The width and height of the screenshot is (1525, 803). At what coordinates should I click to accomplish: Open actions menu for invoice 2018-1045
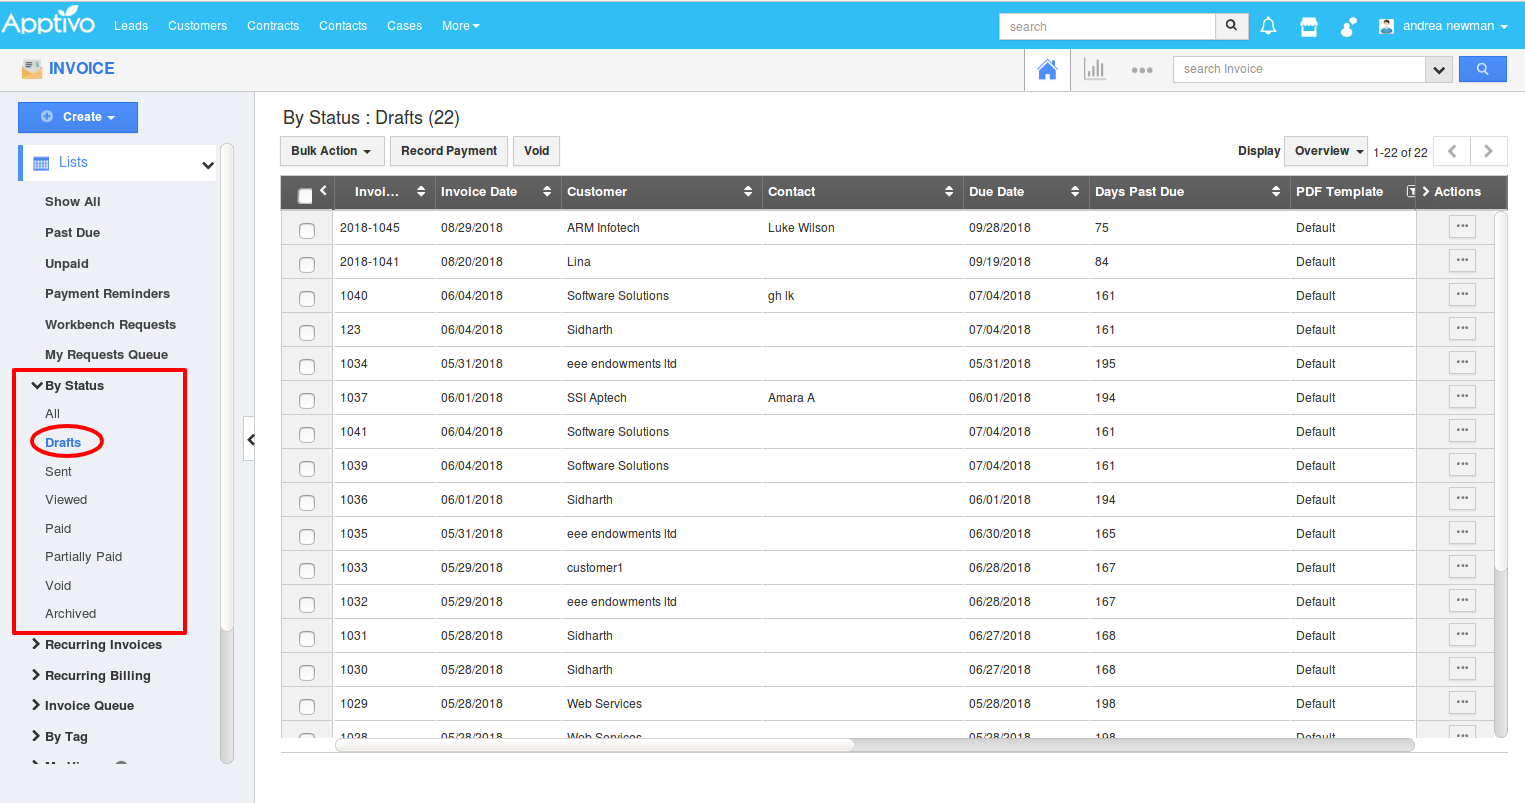click(x=1462, y=227)
